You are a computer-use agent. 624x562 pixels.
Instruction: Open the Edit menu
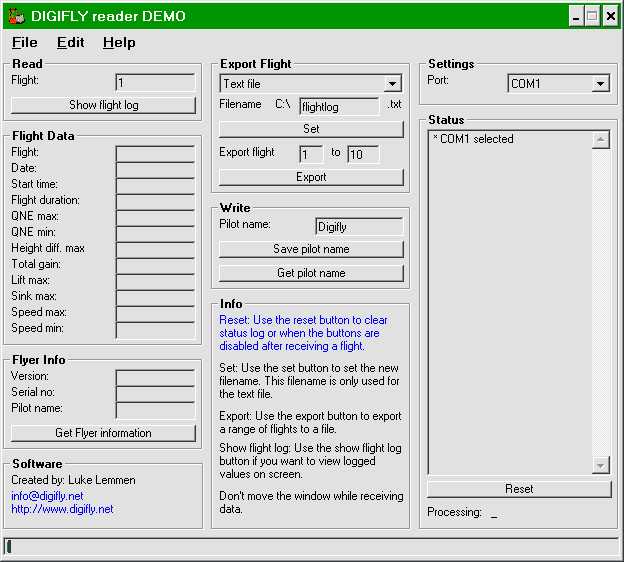(x=70, y=43)
